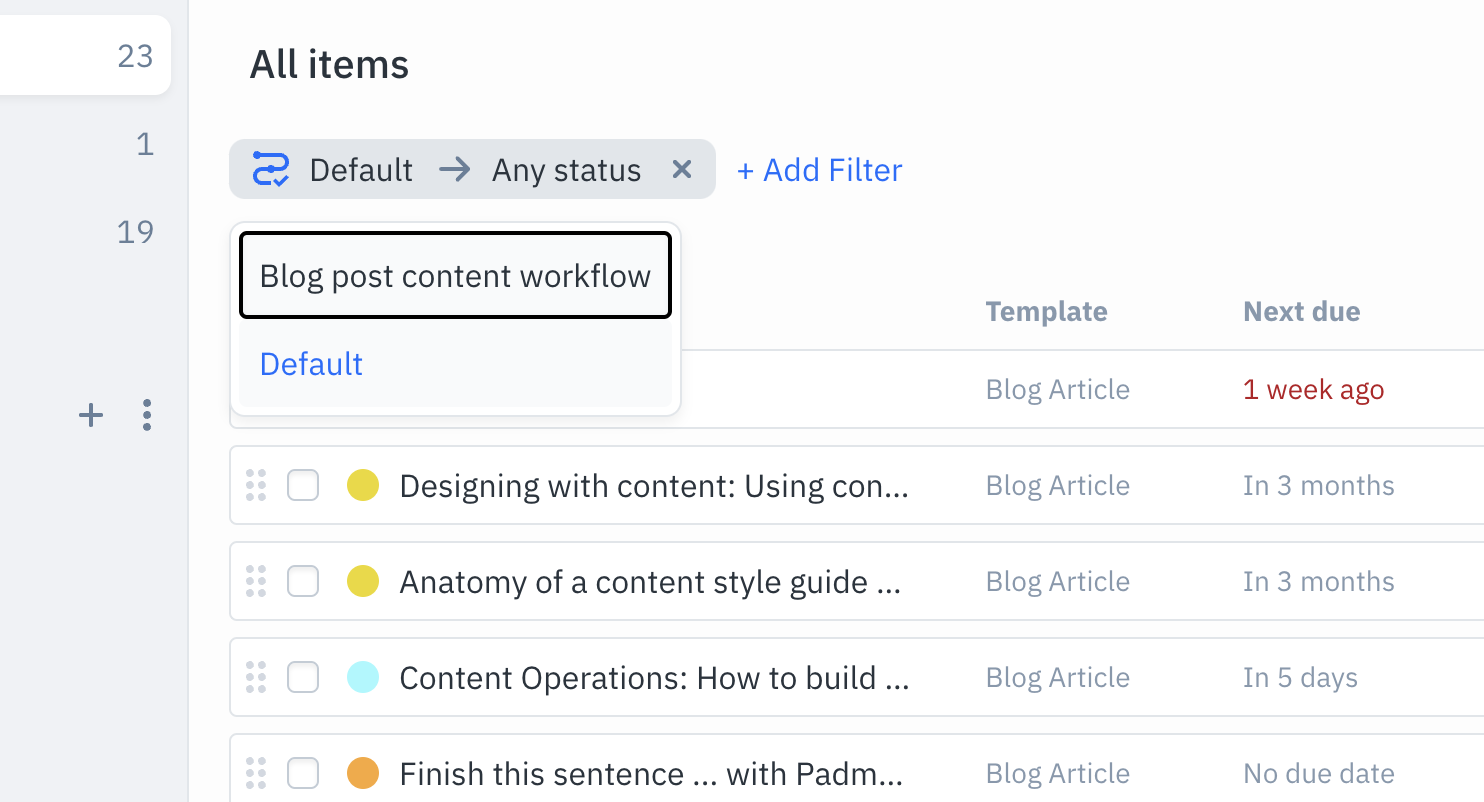
Task: Select 'Default' from the workflow list
Action: [x=310, y=364]
